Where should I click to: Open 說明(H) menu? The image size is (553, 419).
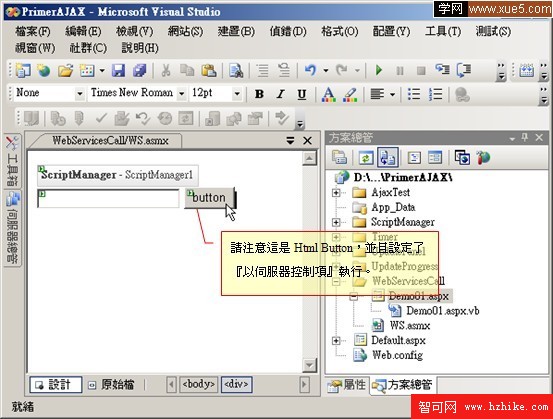click(140, 48)
